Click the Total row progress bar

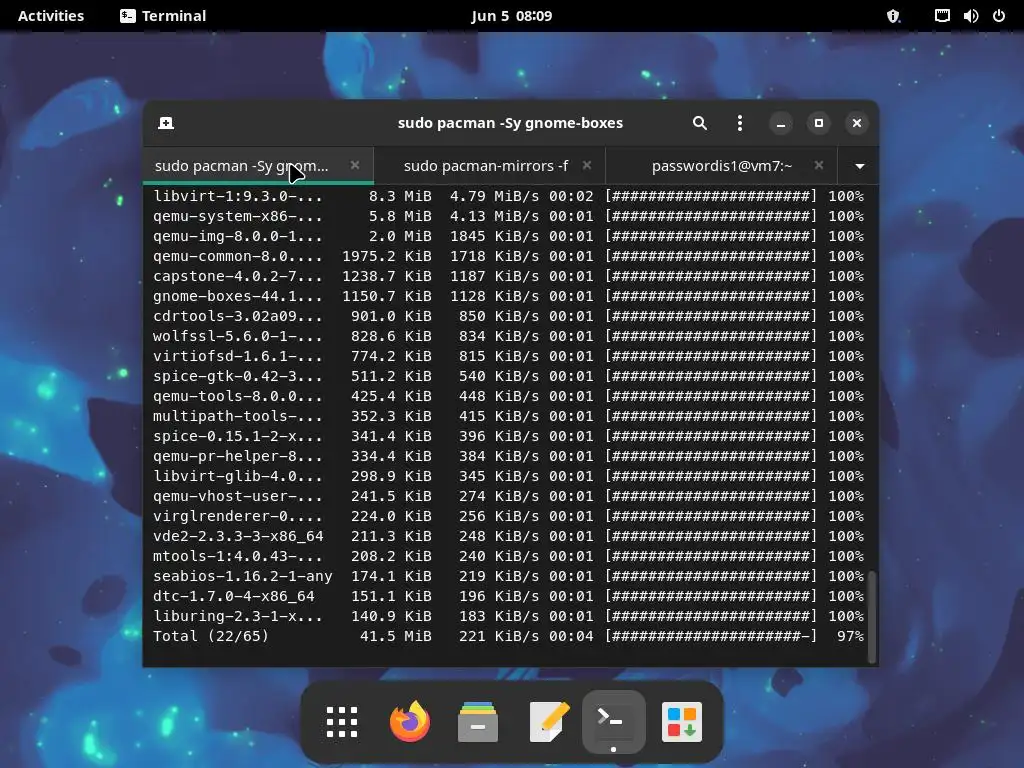coord(711,636)
